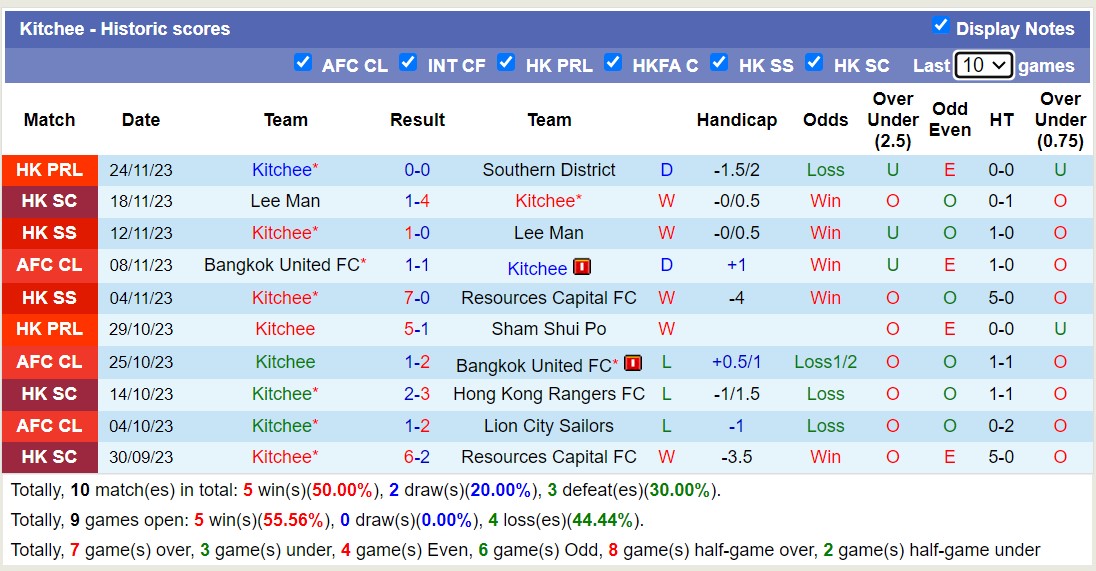Click red card icon beside Kitchee on 08/11/23

[x=582, y=267]
